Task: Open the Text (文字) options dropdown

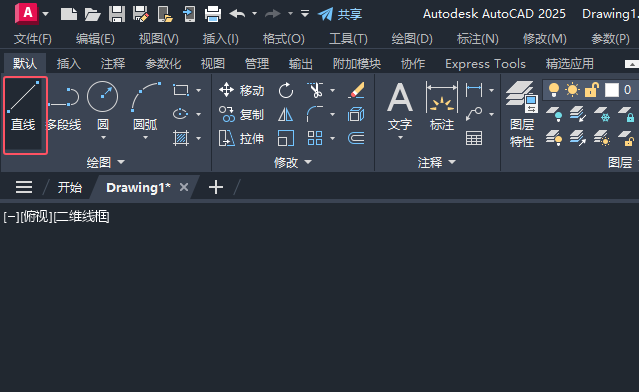Action: click(x=400, y=138)
